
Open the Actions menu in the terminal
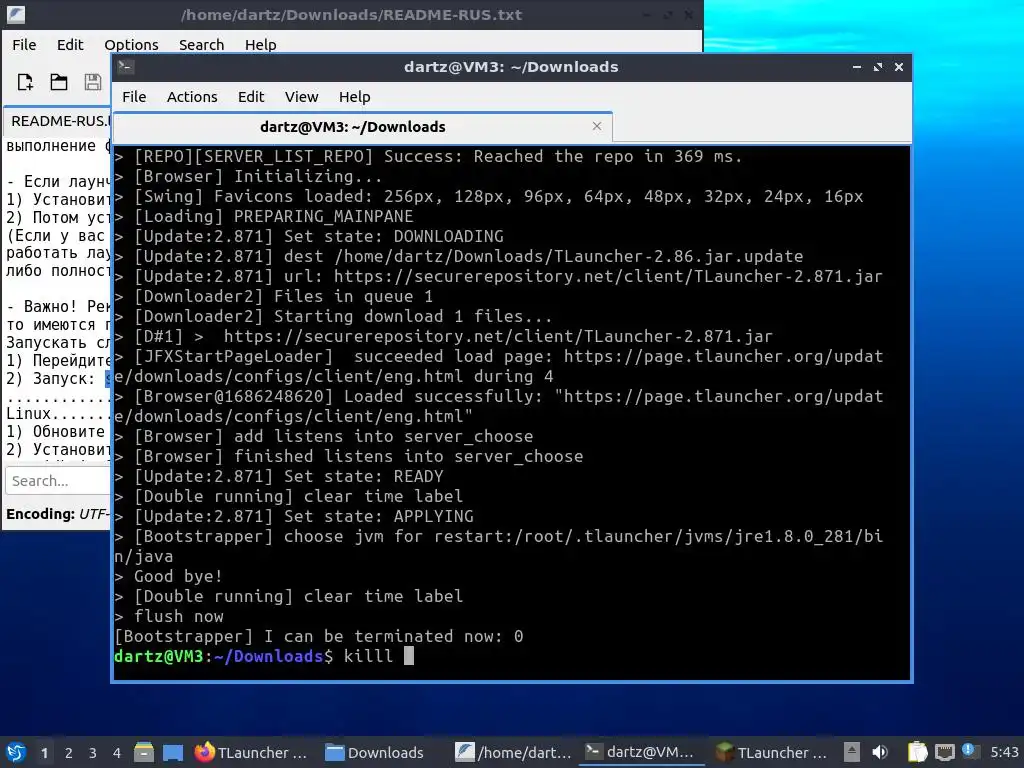coord(192,97)
